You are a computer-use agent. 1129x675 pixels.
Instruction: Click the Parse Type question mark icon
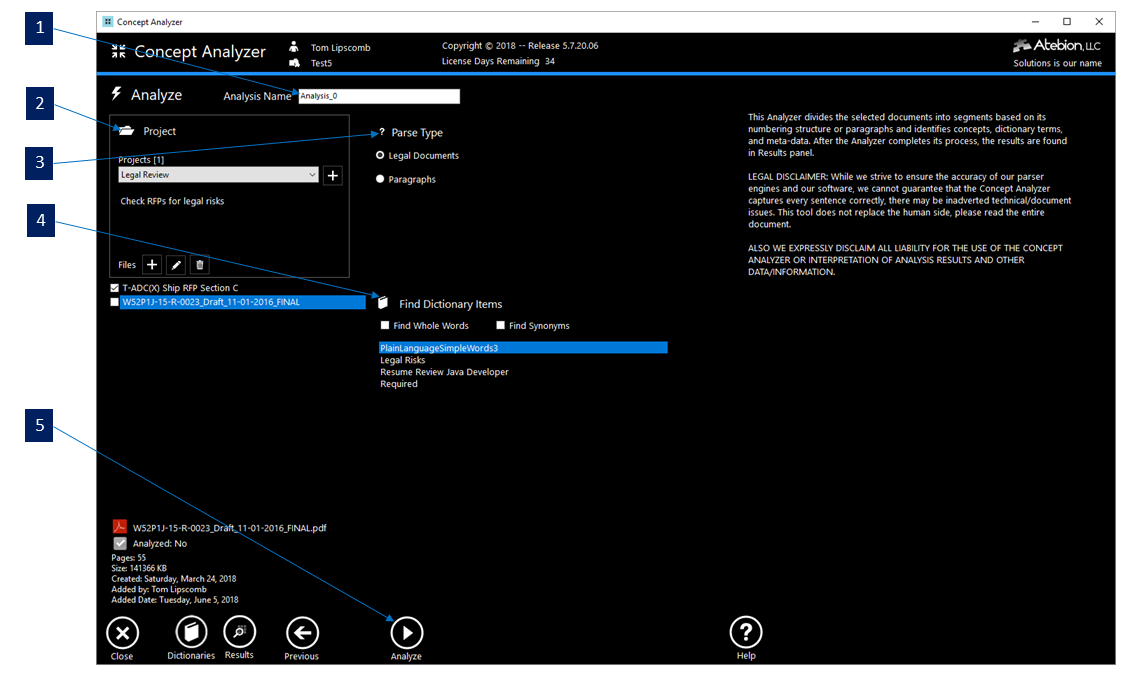(382, 133)
